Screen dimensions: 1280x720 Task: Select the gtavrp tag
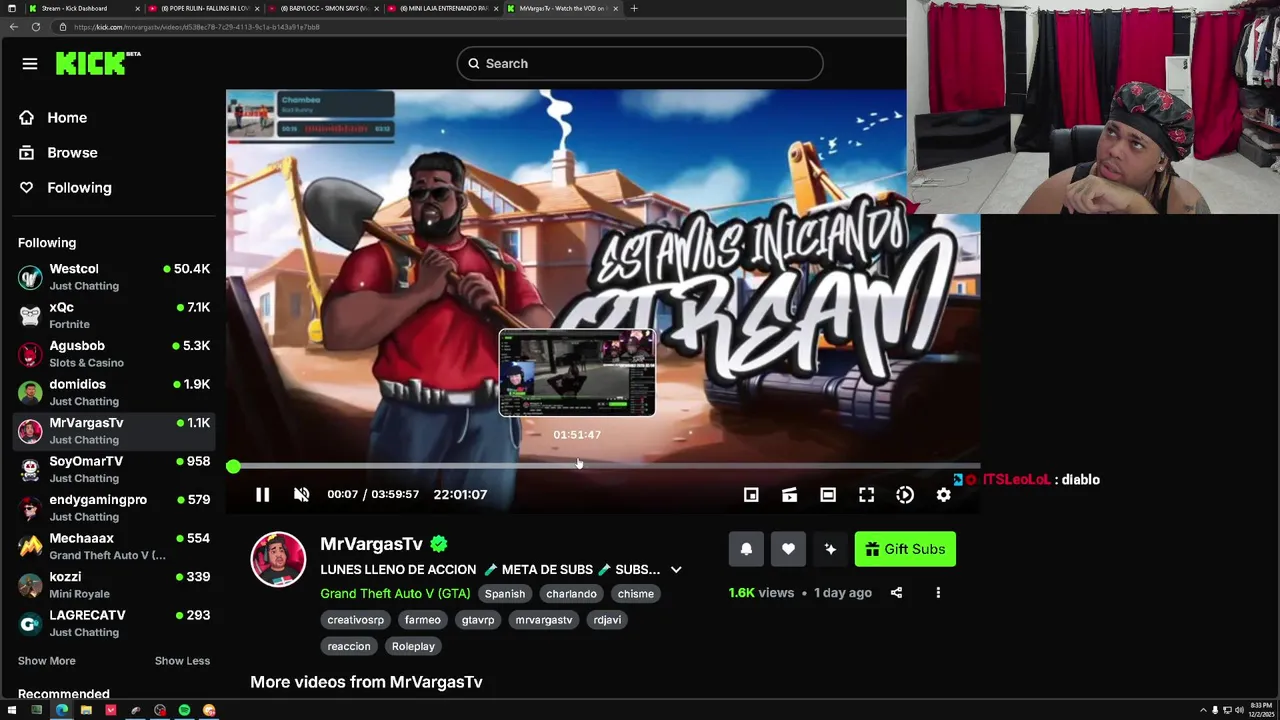(478, 620)
